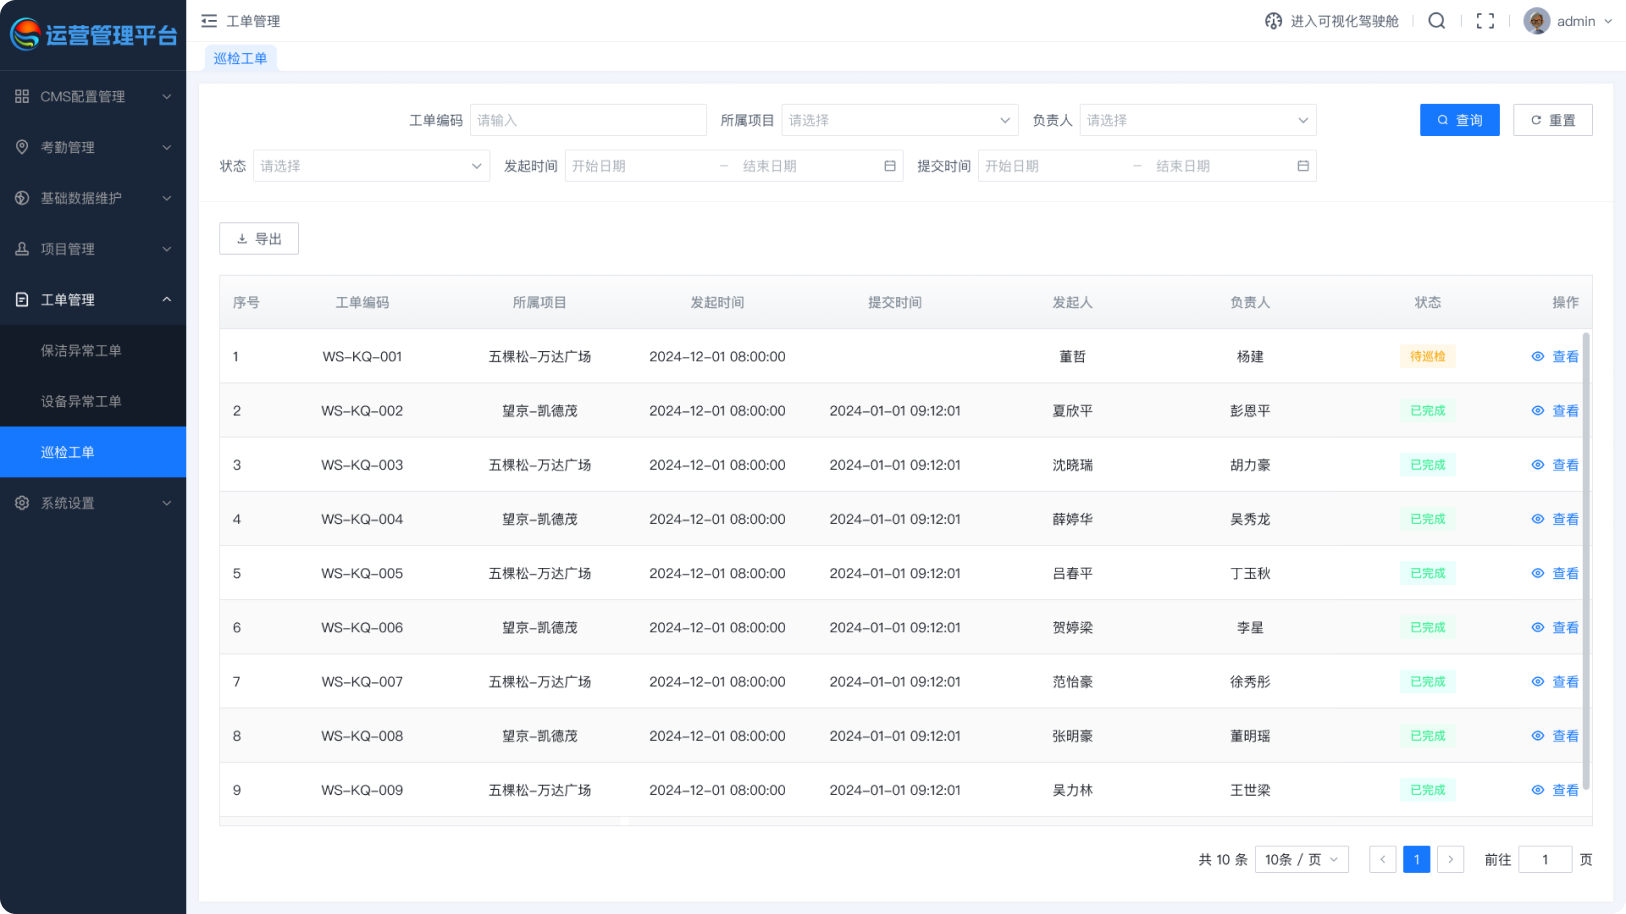
Task: Go to next page arrow
Action: point(1451,860)
